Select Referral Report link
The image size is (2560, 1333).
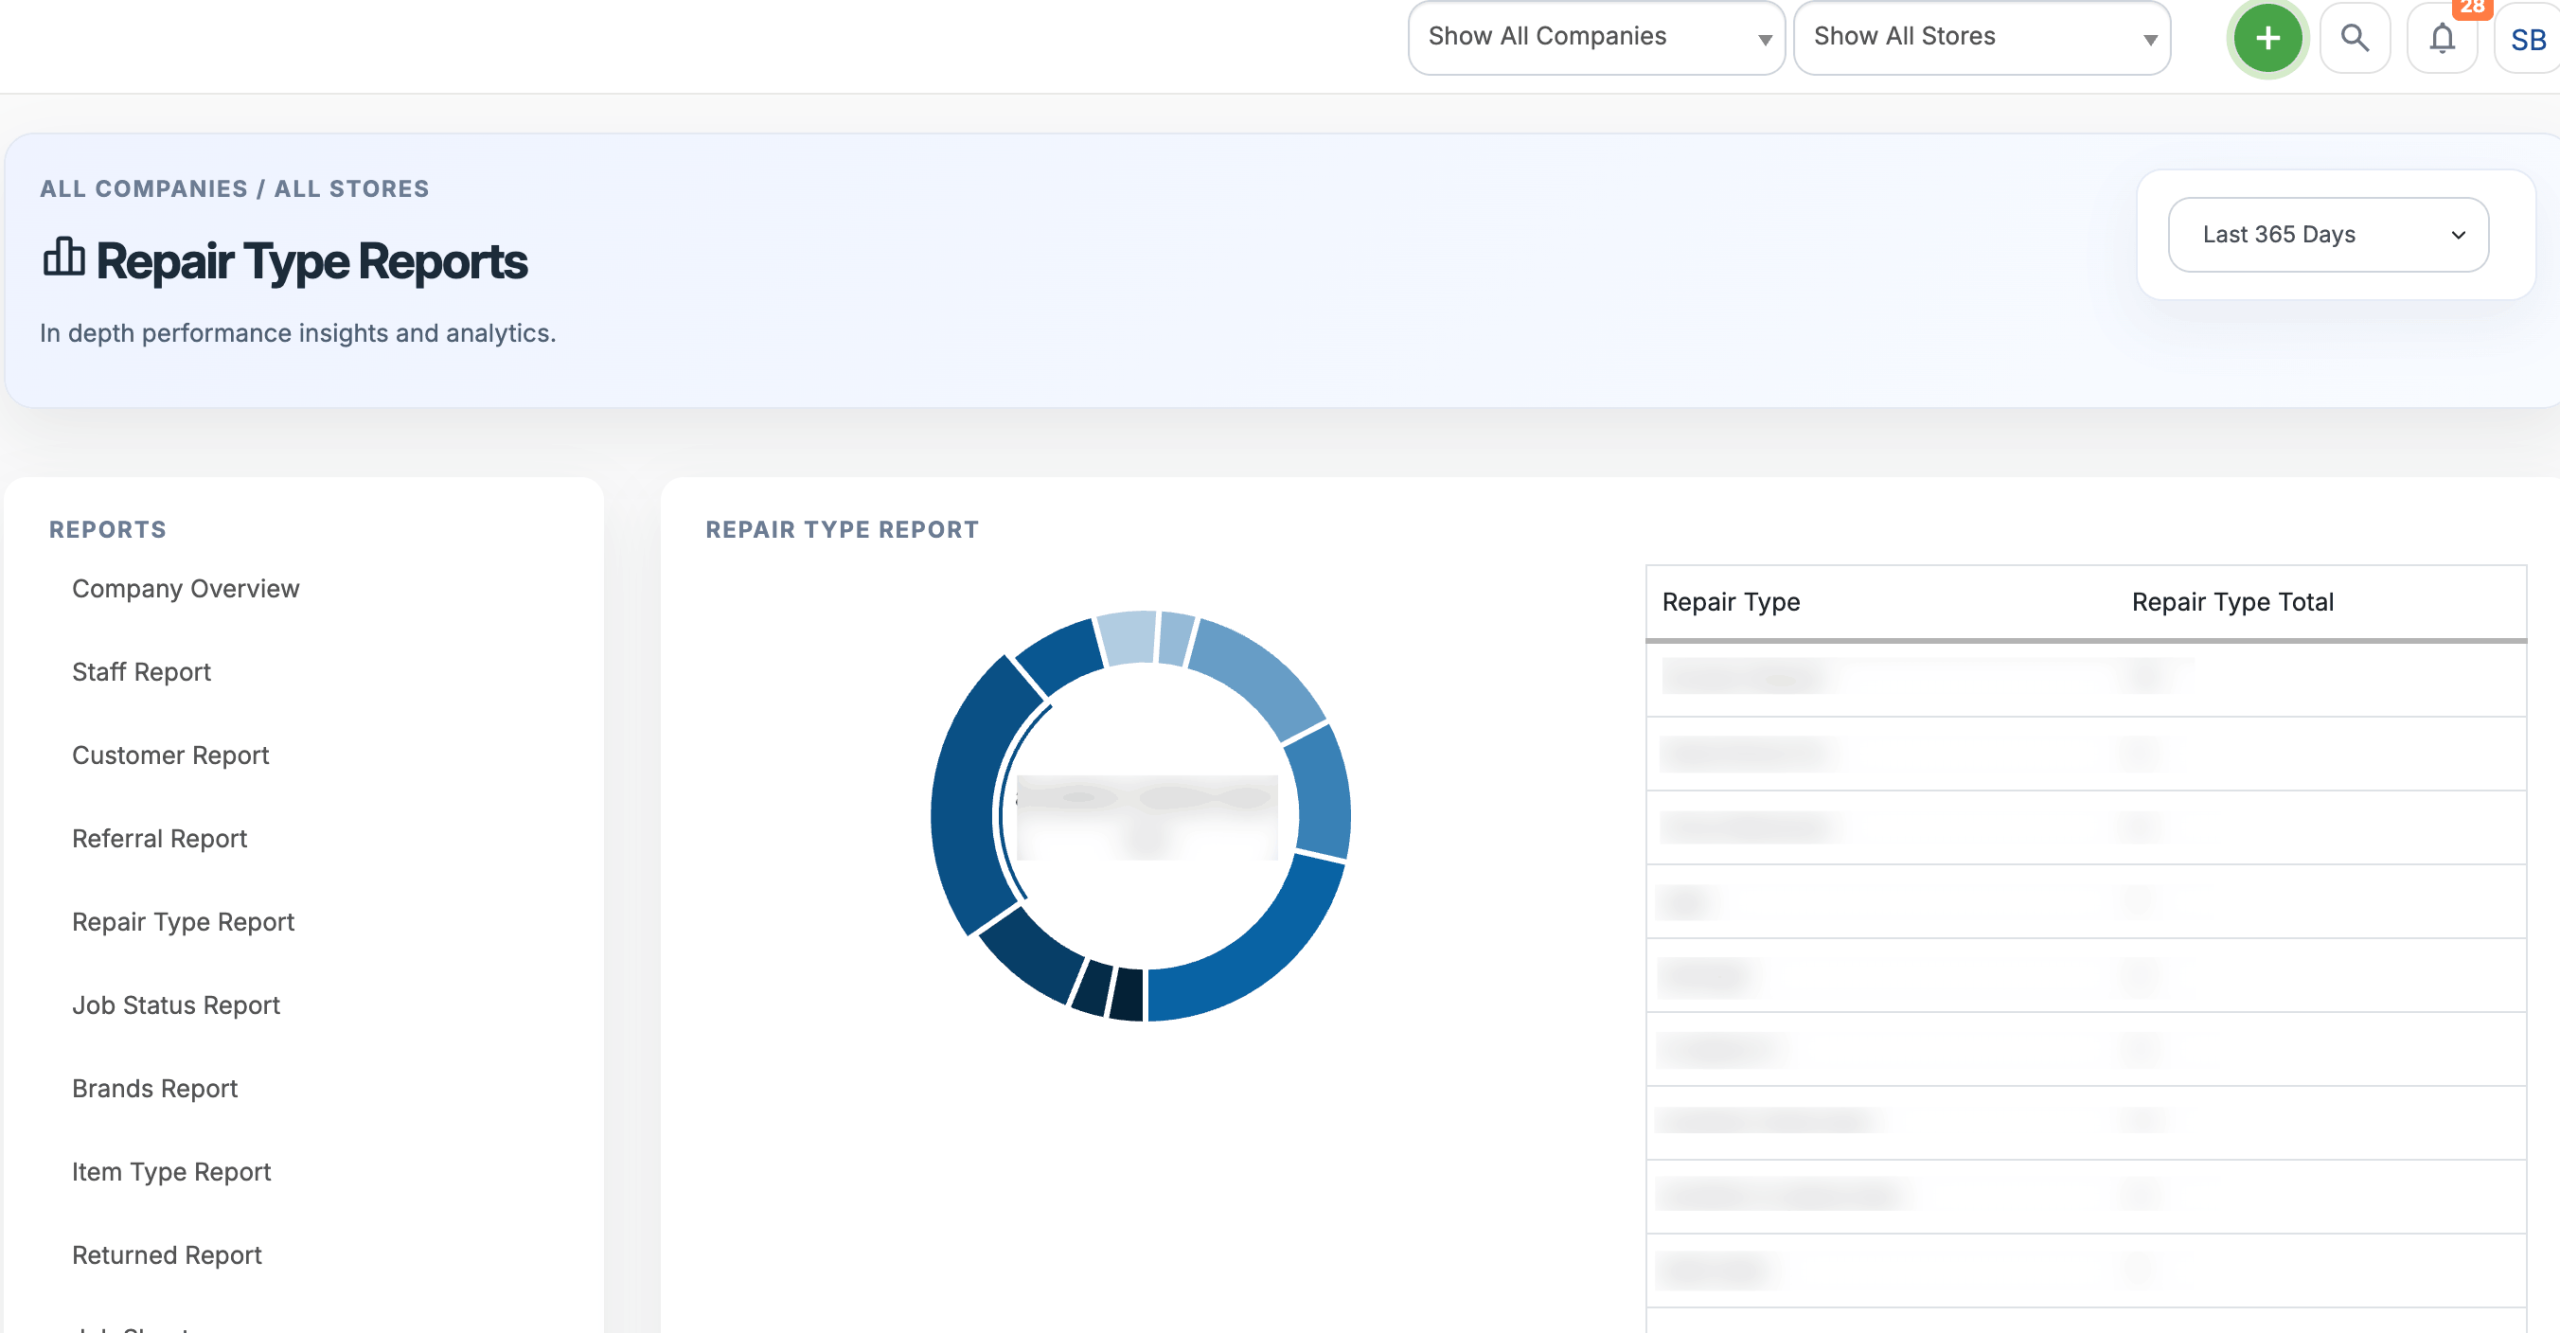point(159,838)
